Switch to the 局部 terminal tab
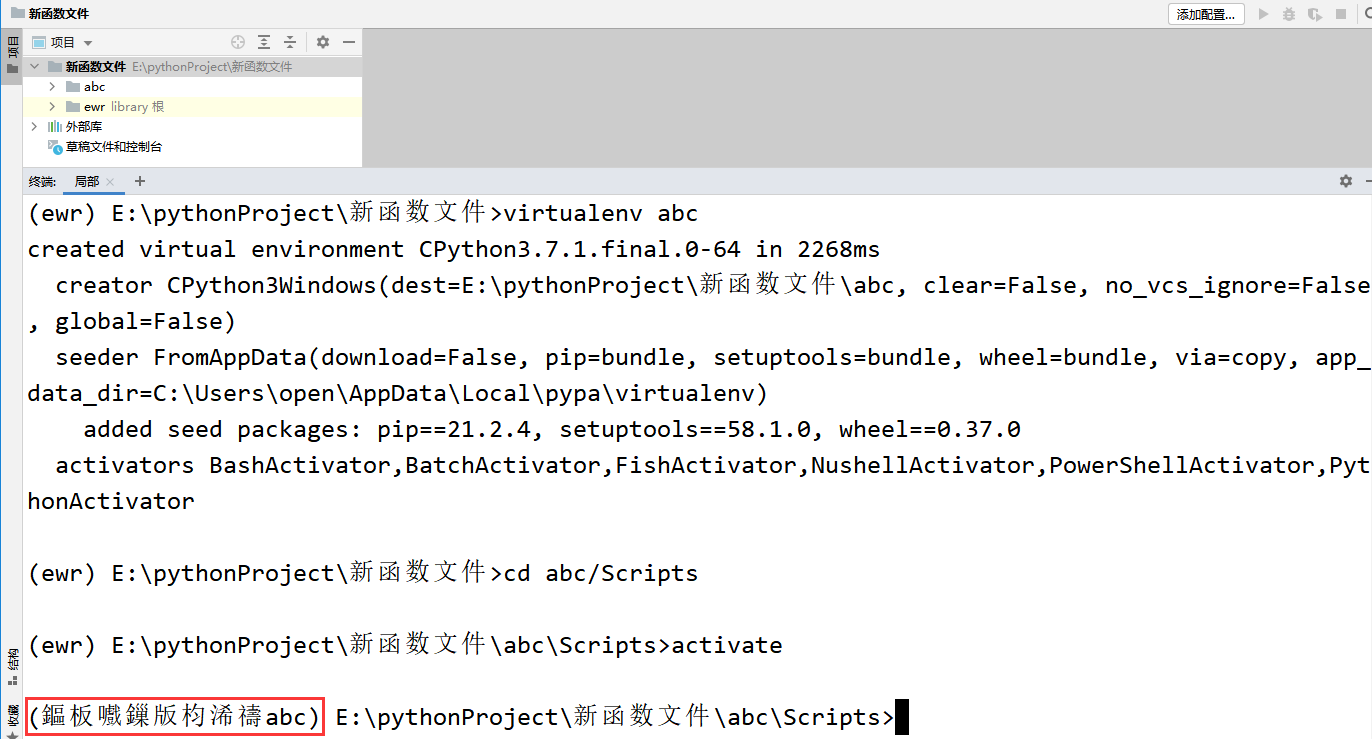1372x739 pixels. 87,181
